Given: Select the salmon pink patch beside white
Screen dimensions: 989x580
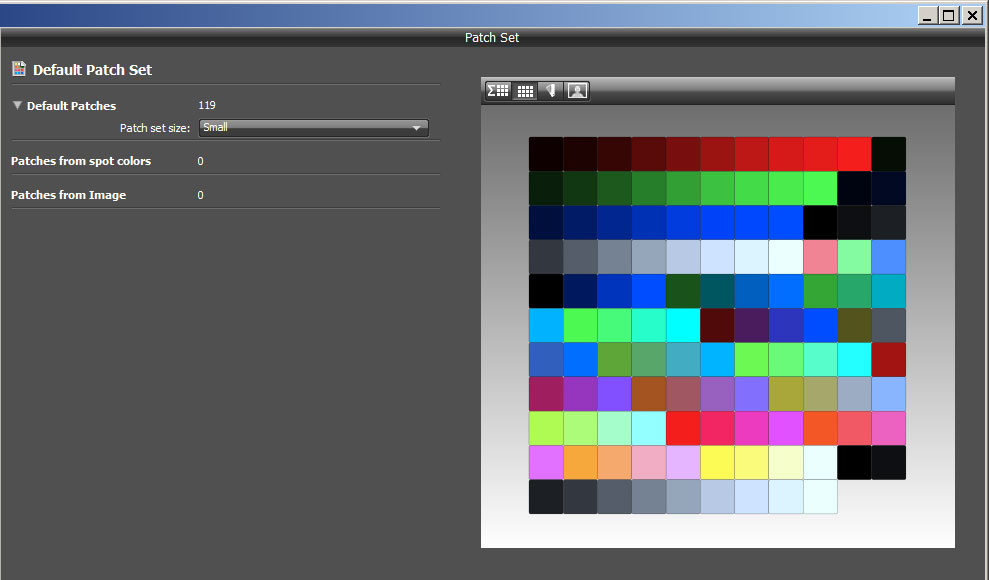Looking at the screenshot, I should click(x=821, y=257).
